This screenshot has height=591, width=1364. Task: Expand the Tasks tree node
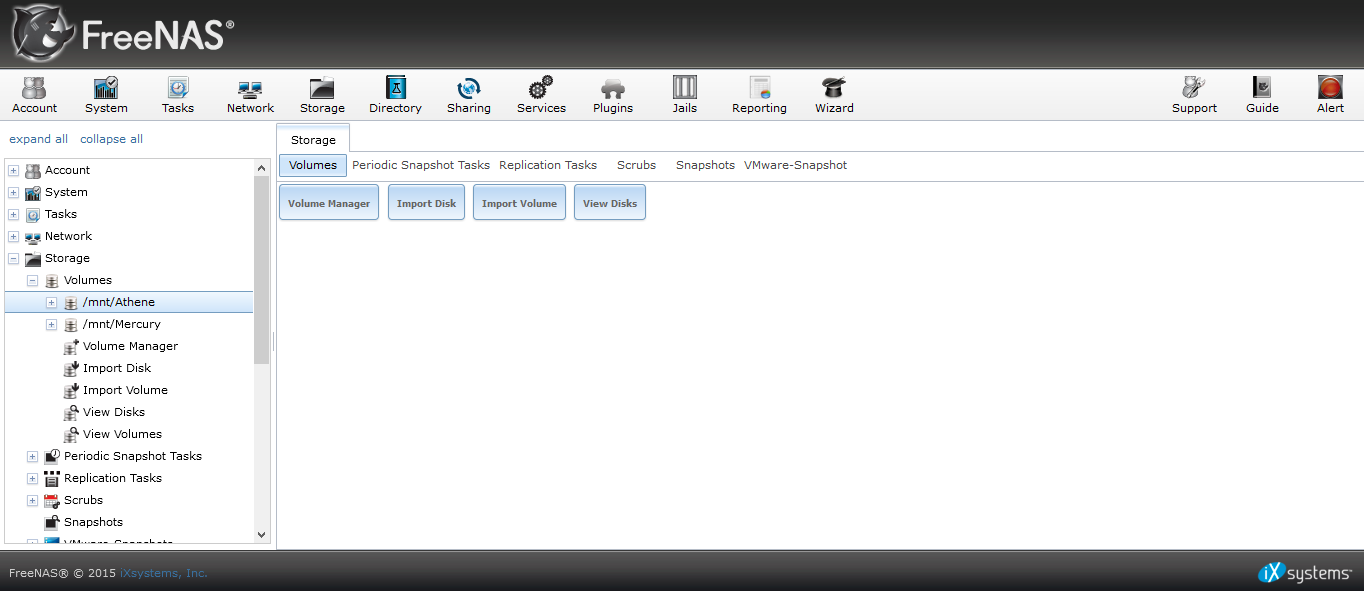pyautogui.click(x=14, y=215)
